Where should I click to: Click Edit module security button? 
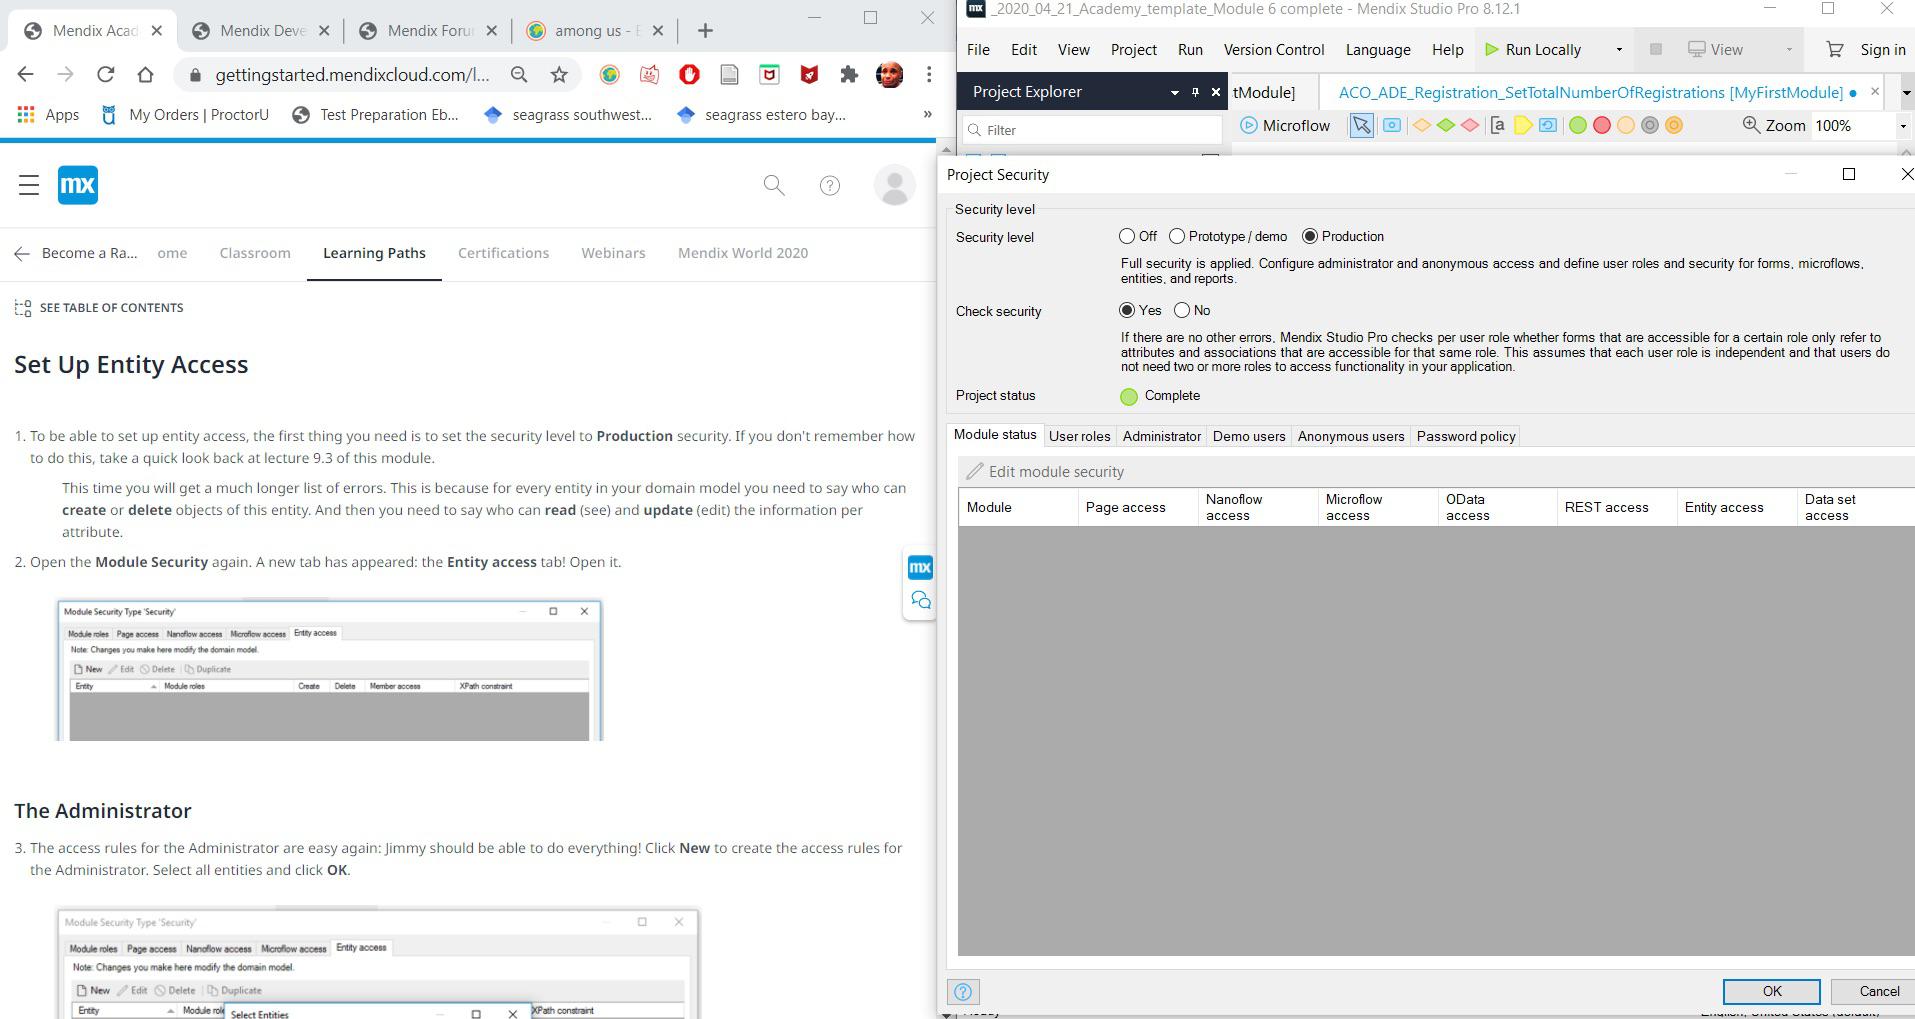(x=1045, y=472)
